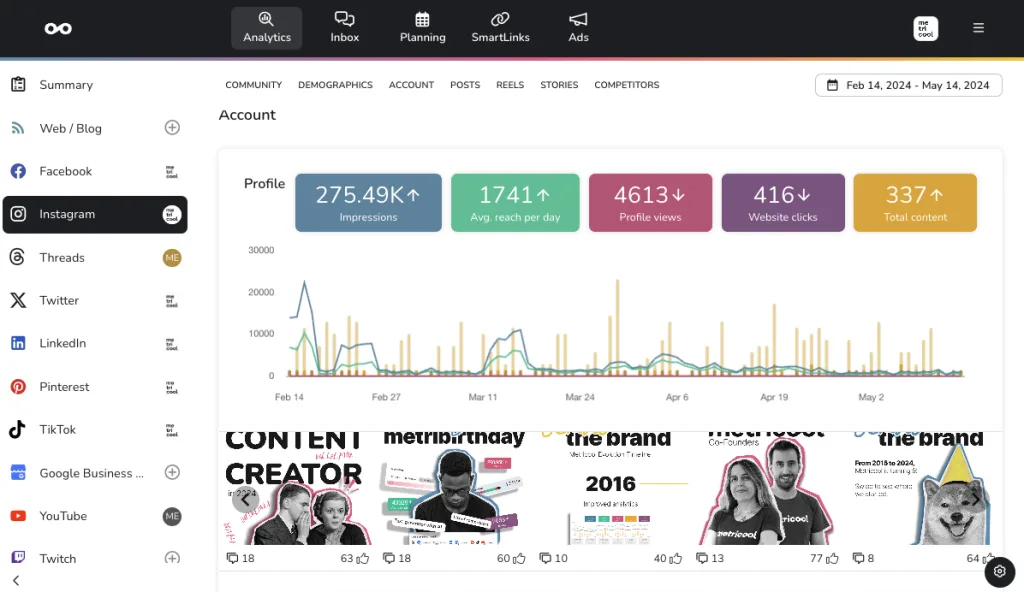Open the Inbox section
The height and width of the screenshot is (592, 1024).
344,28
